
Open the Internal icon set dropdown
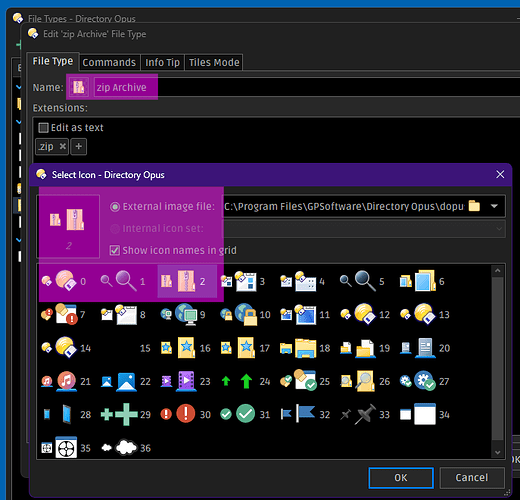click(x=364, y=229)
